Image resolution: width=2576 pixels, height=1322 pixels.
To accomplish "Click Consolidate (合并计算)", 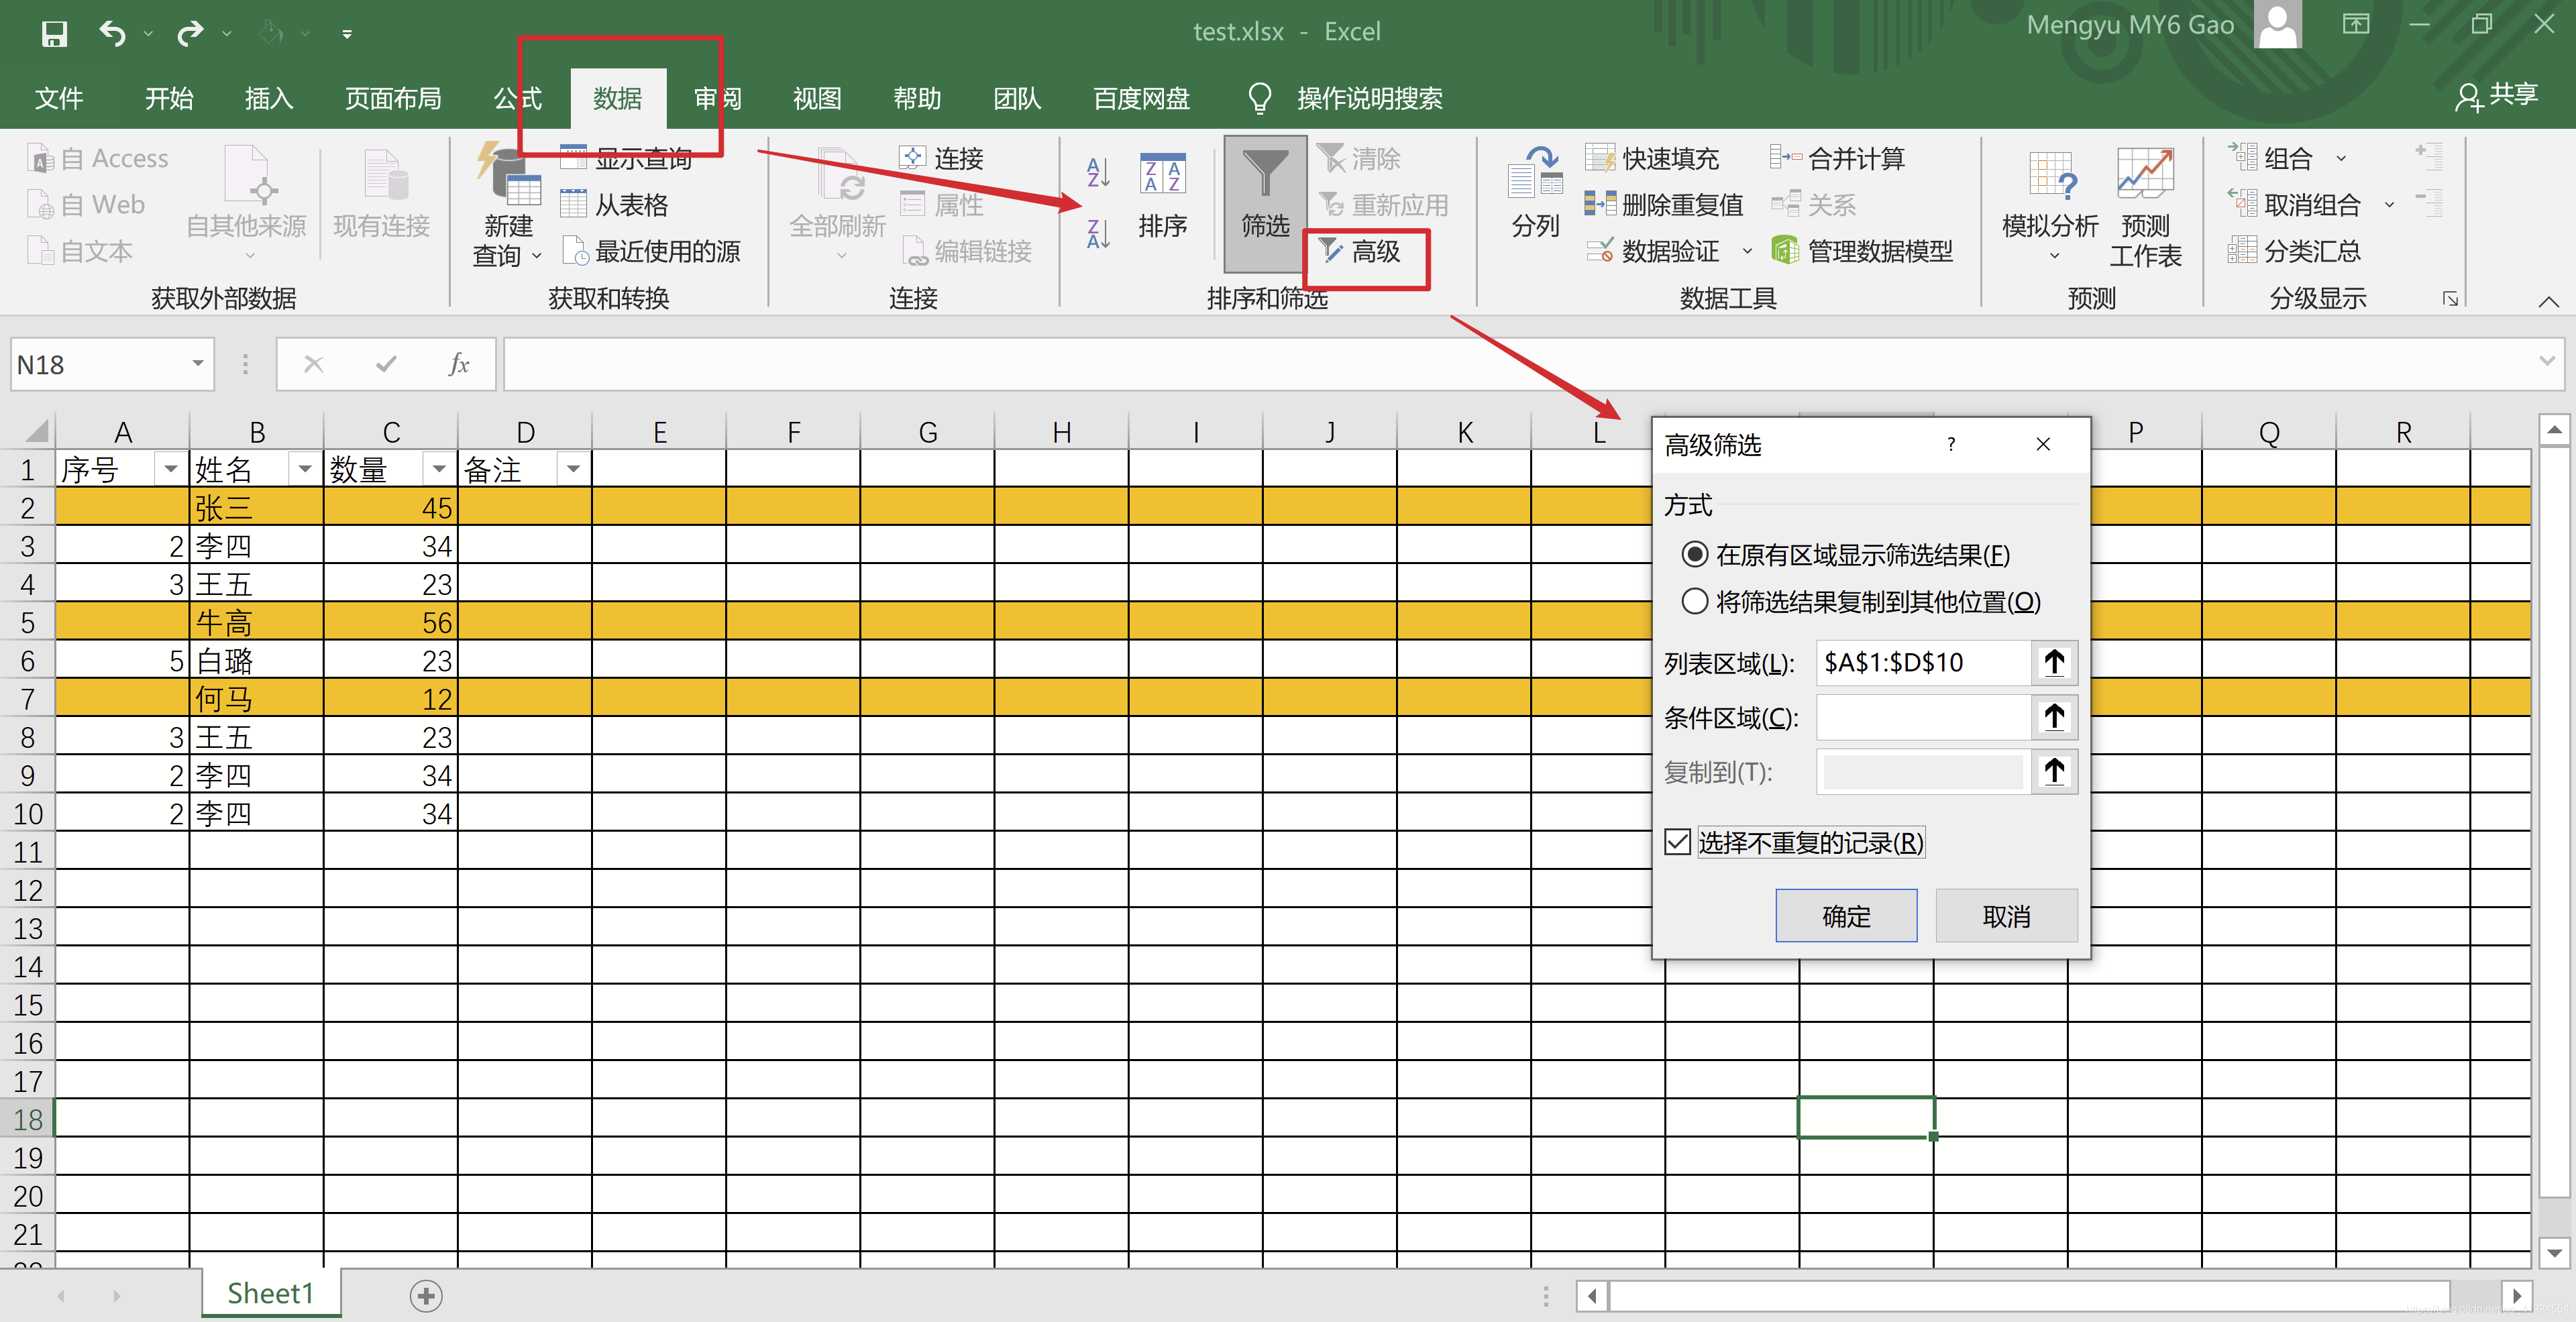I will (1838, 158).
